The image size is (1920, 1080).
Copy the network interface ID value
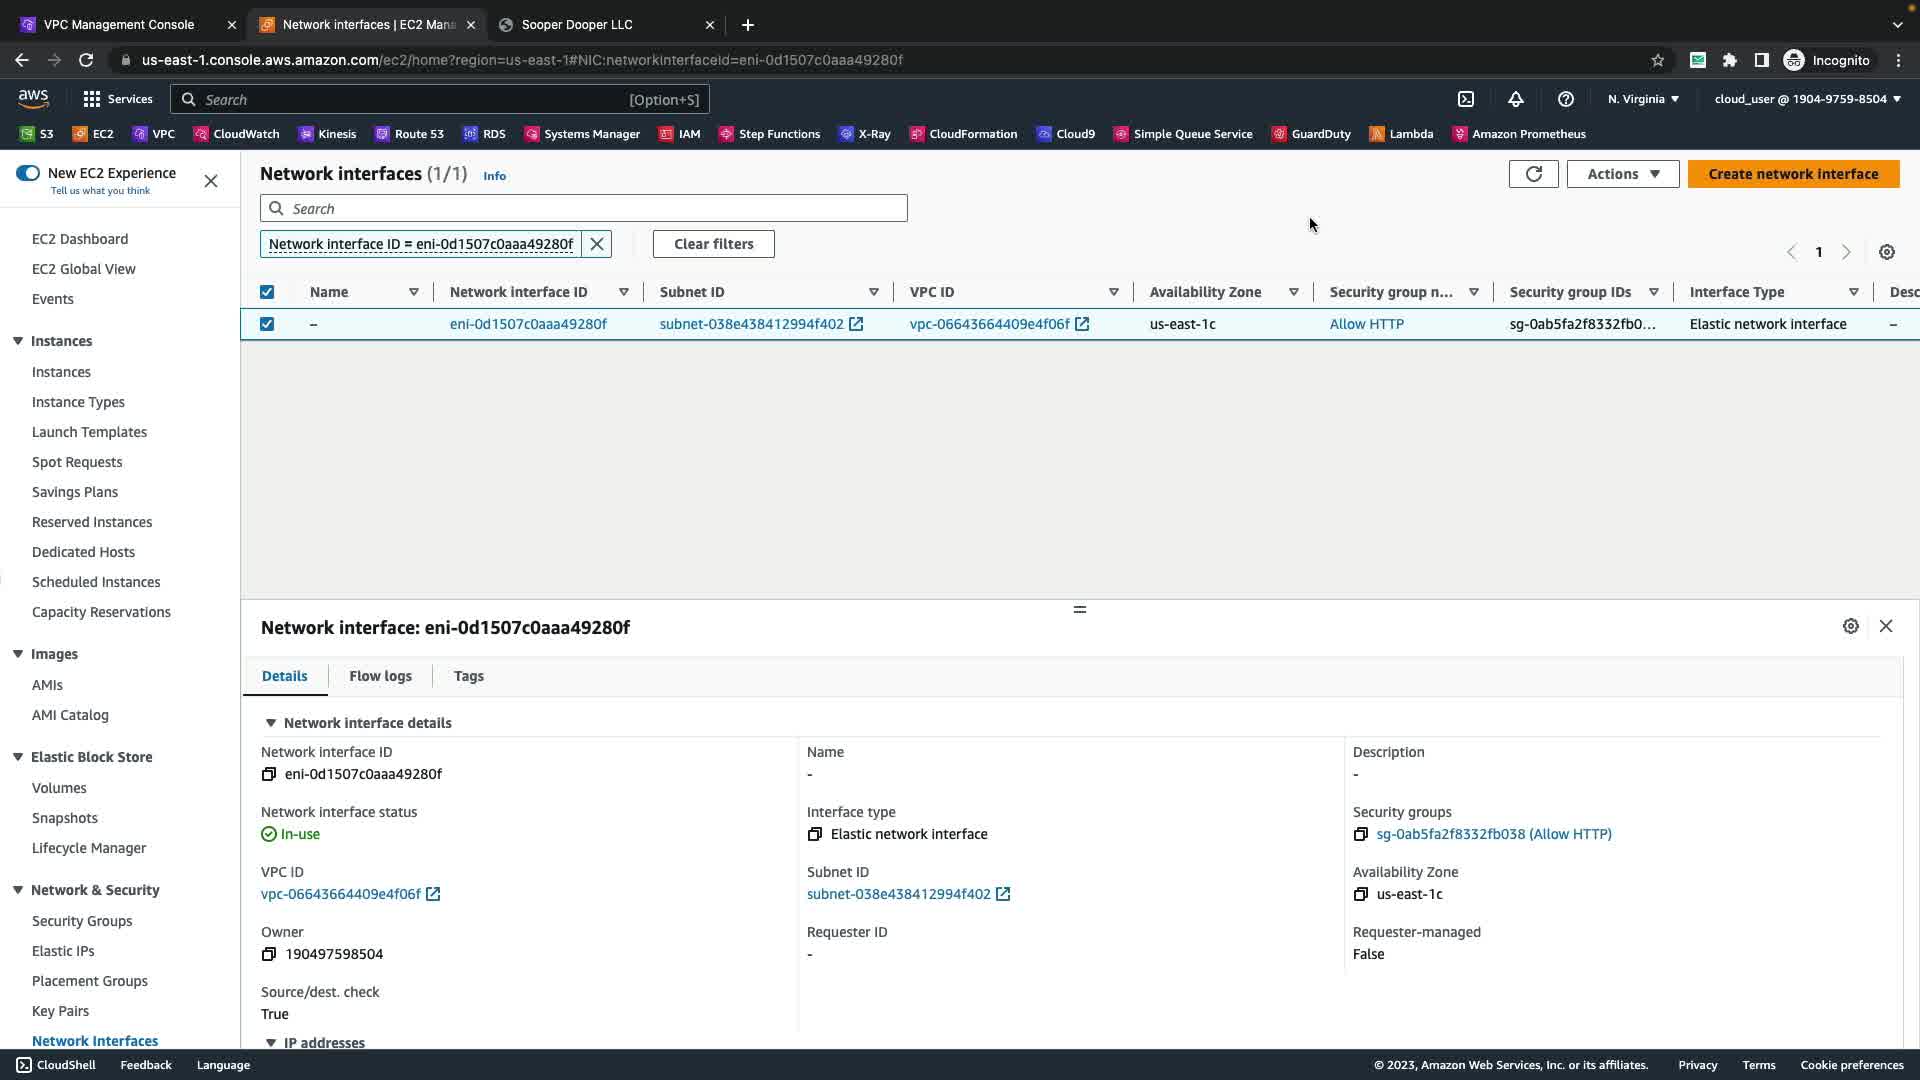[x=269, y=774]
